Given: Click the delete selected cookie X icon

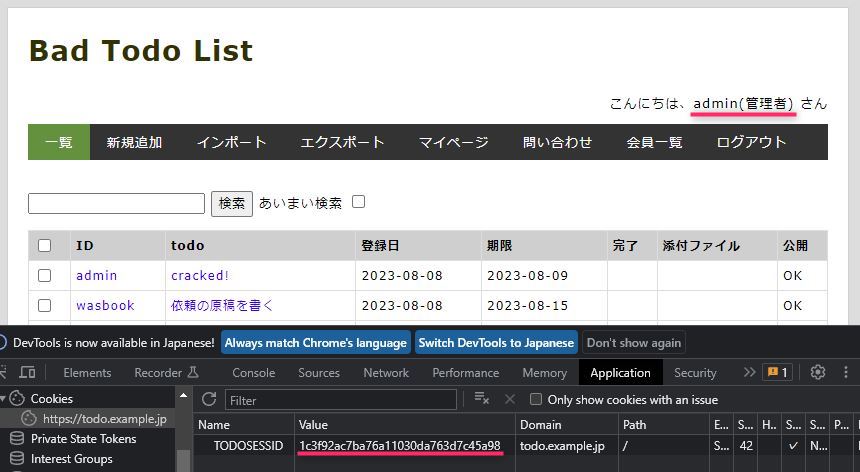Looking at the screenshot, I should click(510, 399).
